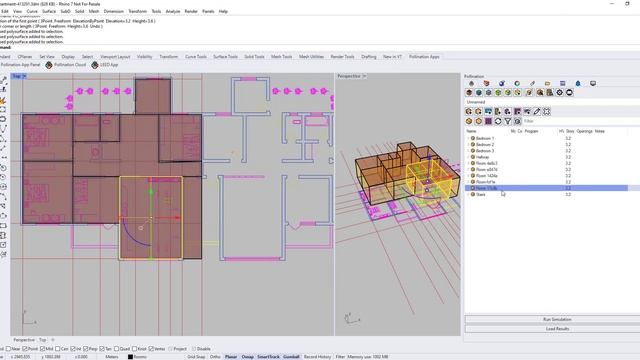The image size is (640, 360).
Task: Toggle SmartTrack in status bar
Action: pyautogui.click(x=268, y=357)
